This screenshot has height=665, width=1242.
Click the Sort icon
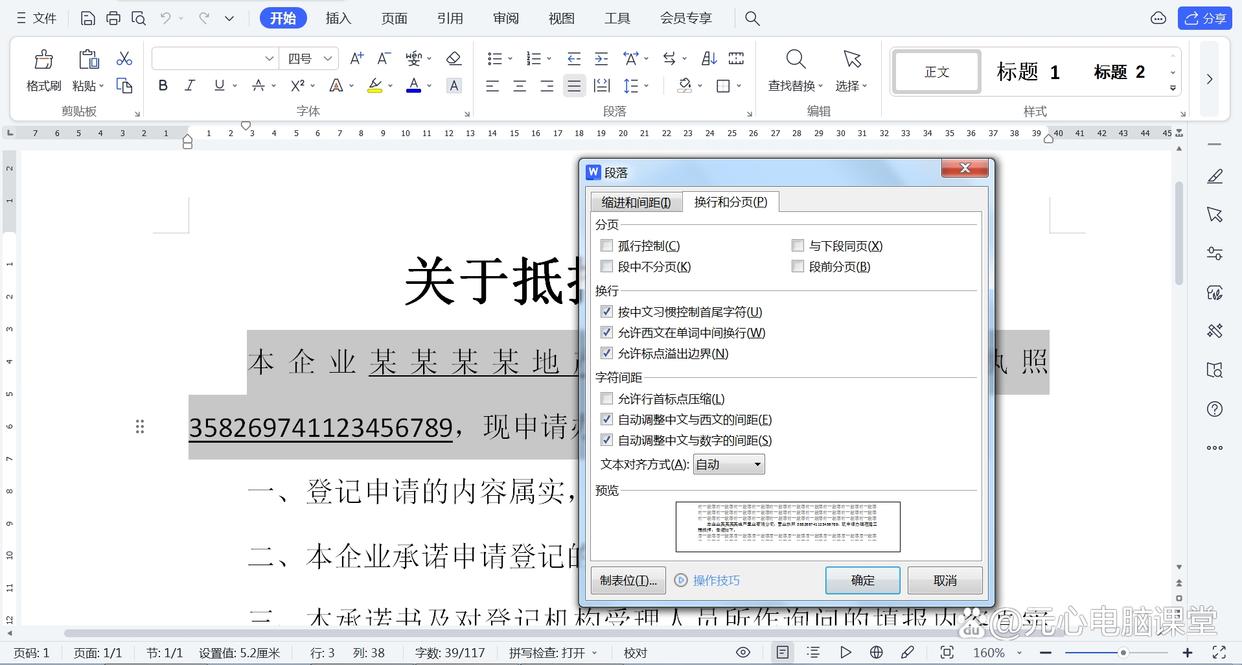(x=709, y=59)
